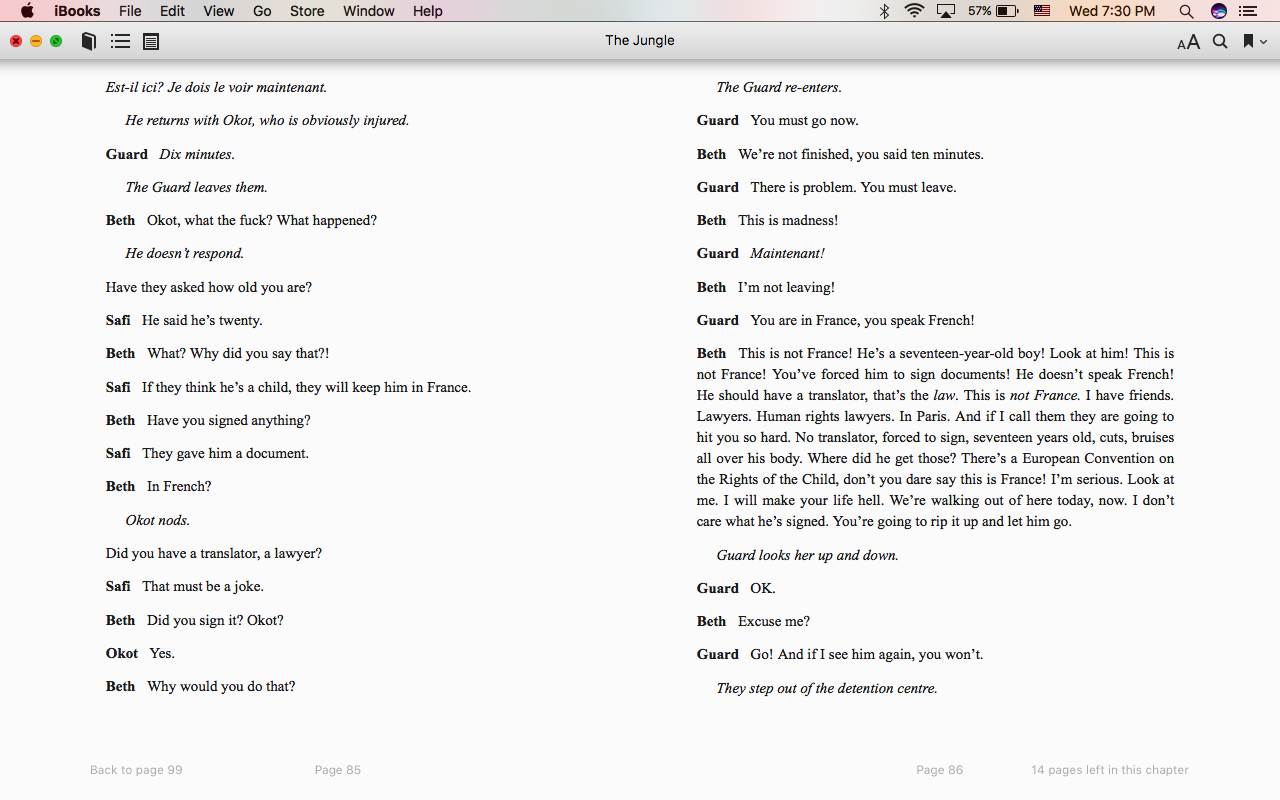Click the Guard's italic "Maintenant!"
The width and height of the screenshot is (1280, 800).
[x=787, y=254]
